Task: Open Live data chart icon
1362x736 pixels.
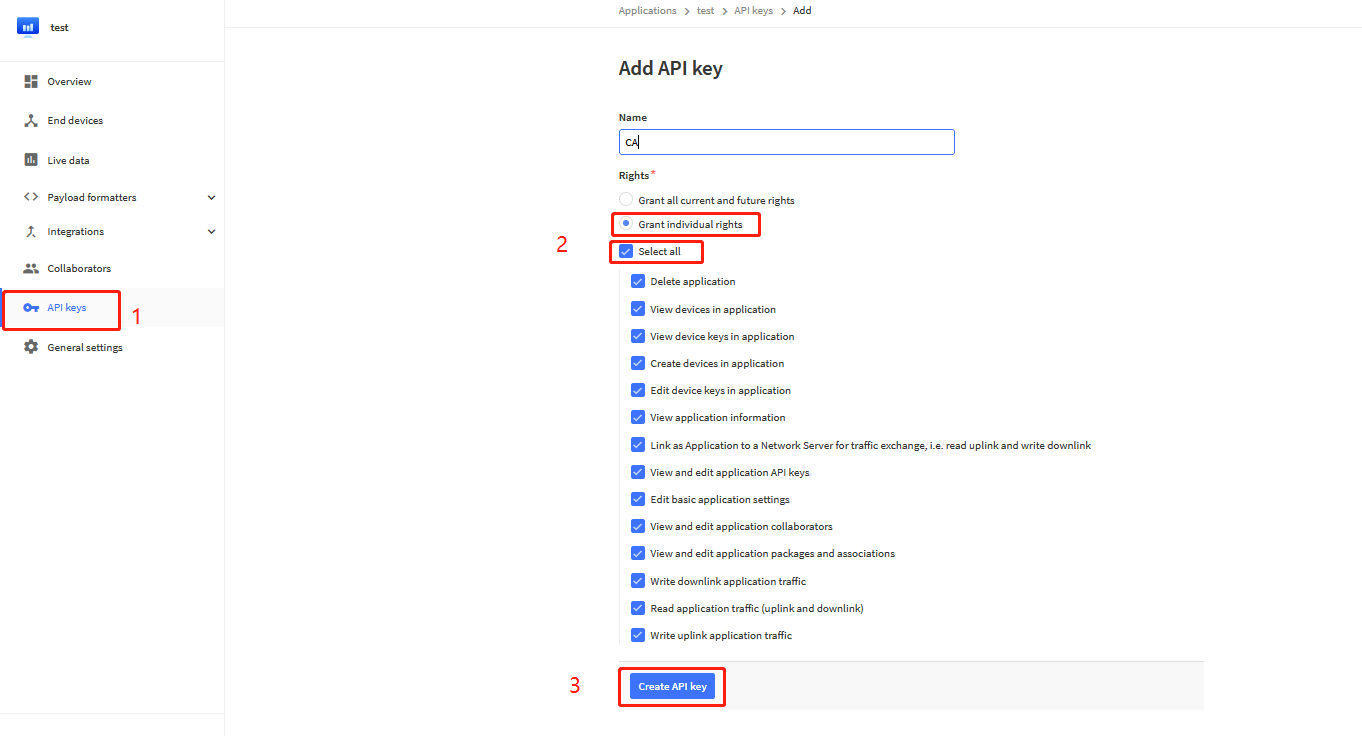Action: point(31,160)
